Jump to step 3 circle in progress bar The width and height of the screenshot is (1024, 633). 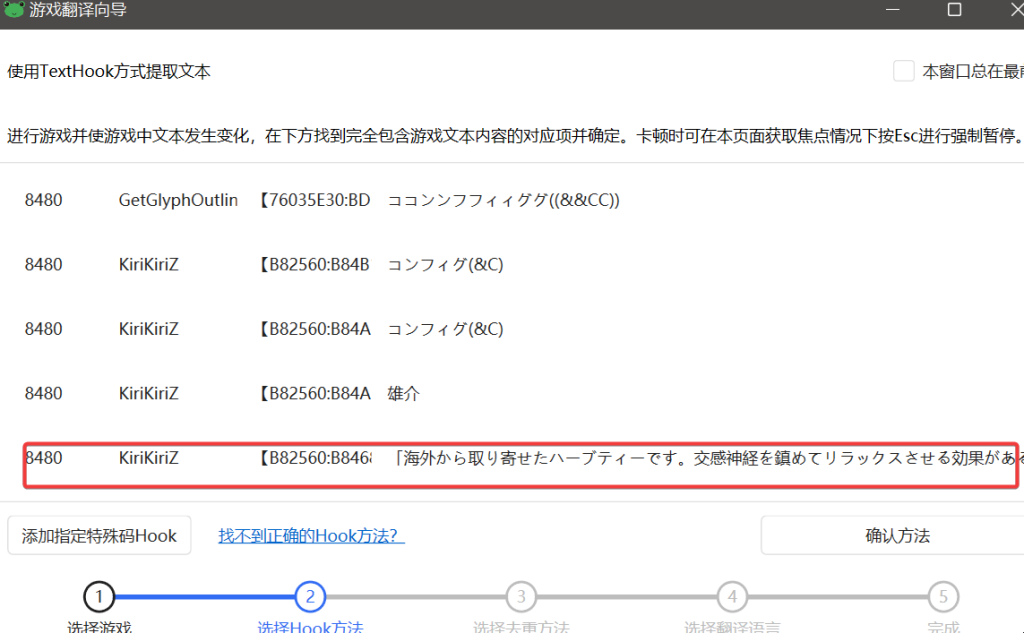point(520,598)
